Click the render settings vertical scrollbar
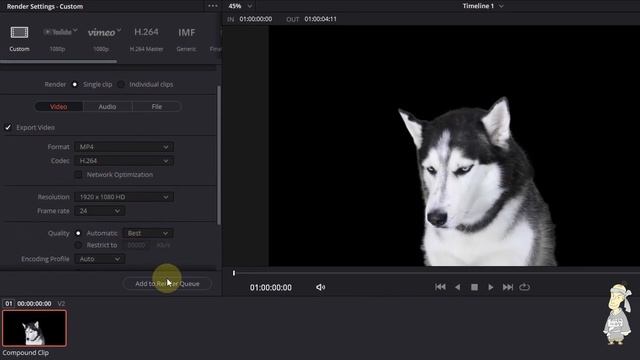Image resolution: width=640 pixels, height=360 pixels. tap(219, 155)
